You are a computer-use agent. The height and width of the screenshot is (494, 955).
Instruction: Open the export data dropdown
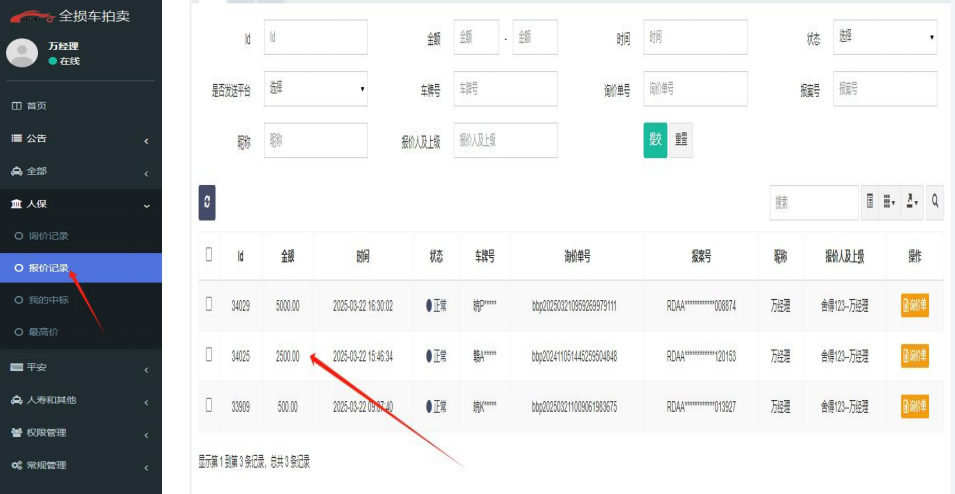pyautogui.click(x=912, y=202)
